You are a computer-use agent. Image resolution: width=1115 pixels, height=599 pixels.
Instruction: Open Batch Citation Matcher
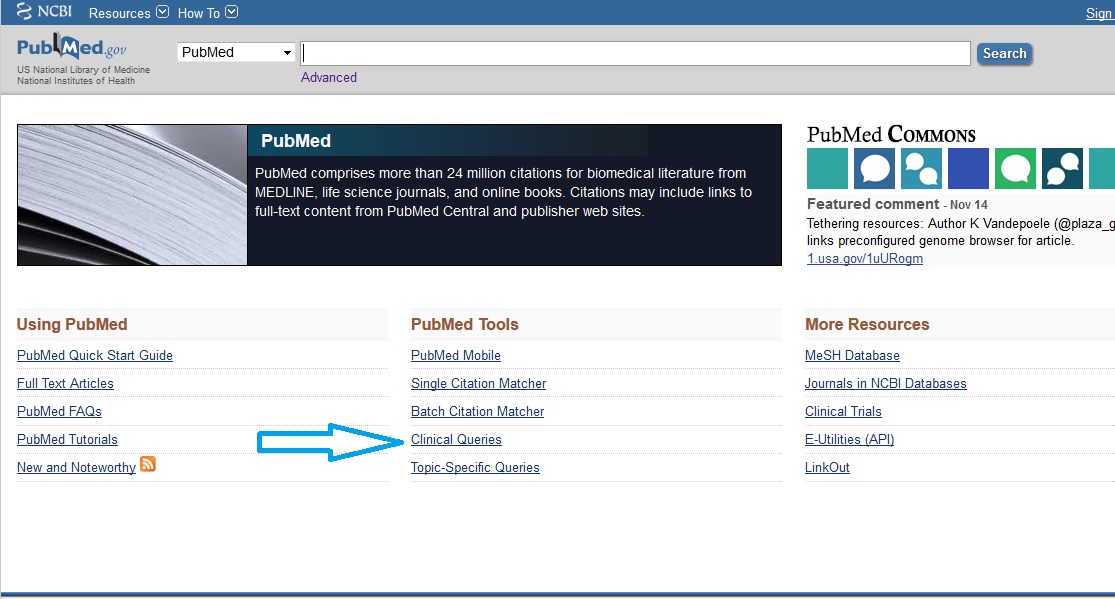pyautogui.click(x=477, y=411)
